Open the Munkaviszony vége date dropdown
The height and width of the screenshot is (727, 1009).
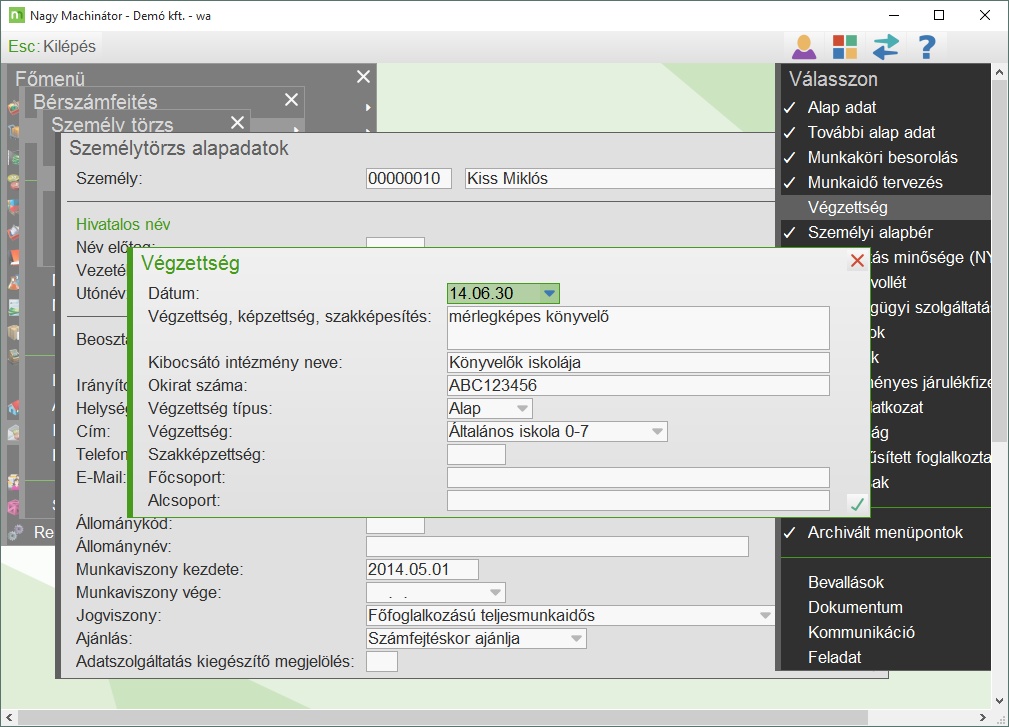click(495, 593)
